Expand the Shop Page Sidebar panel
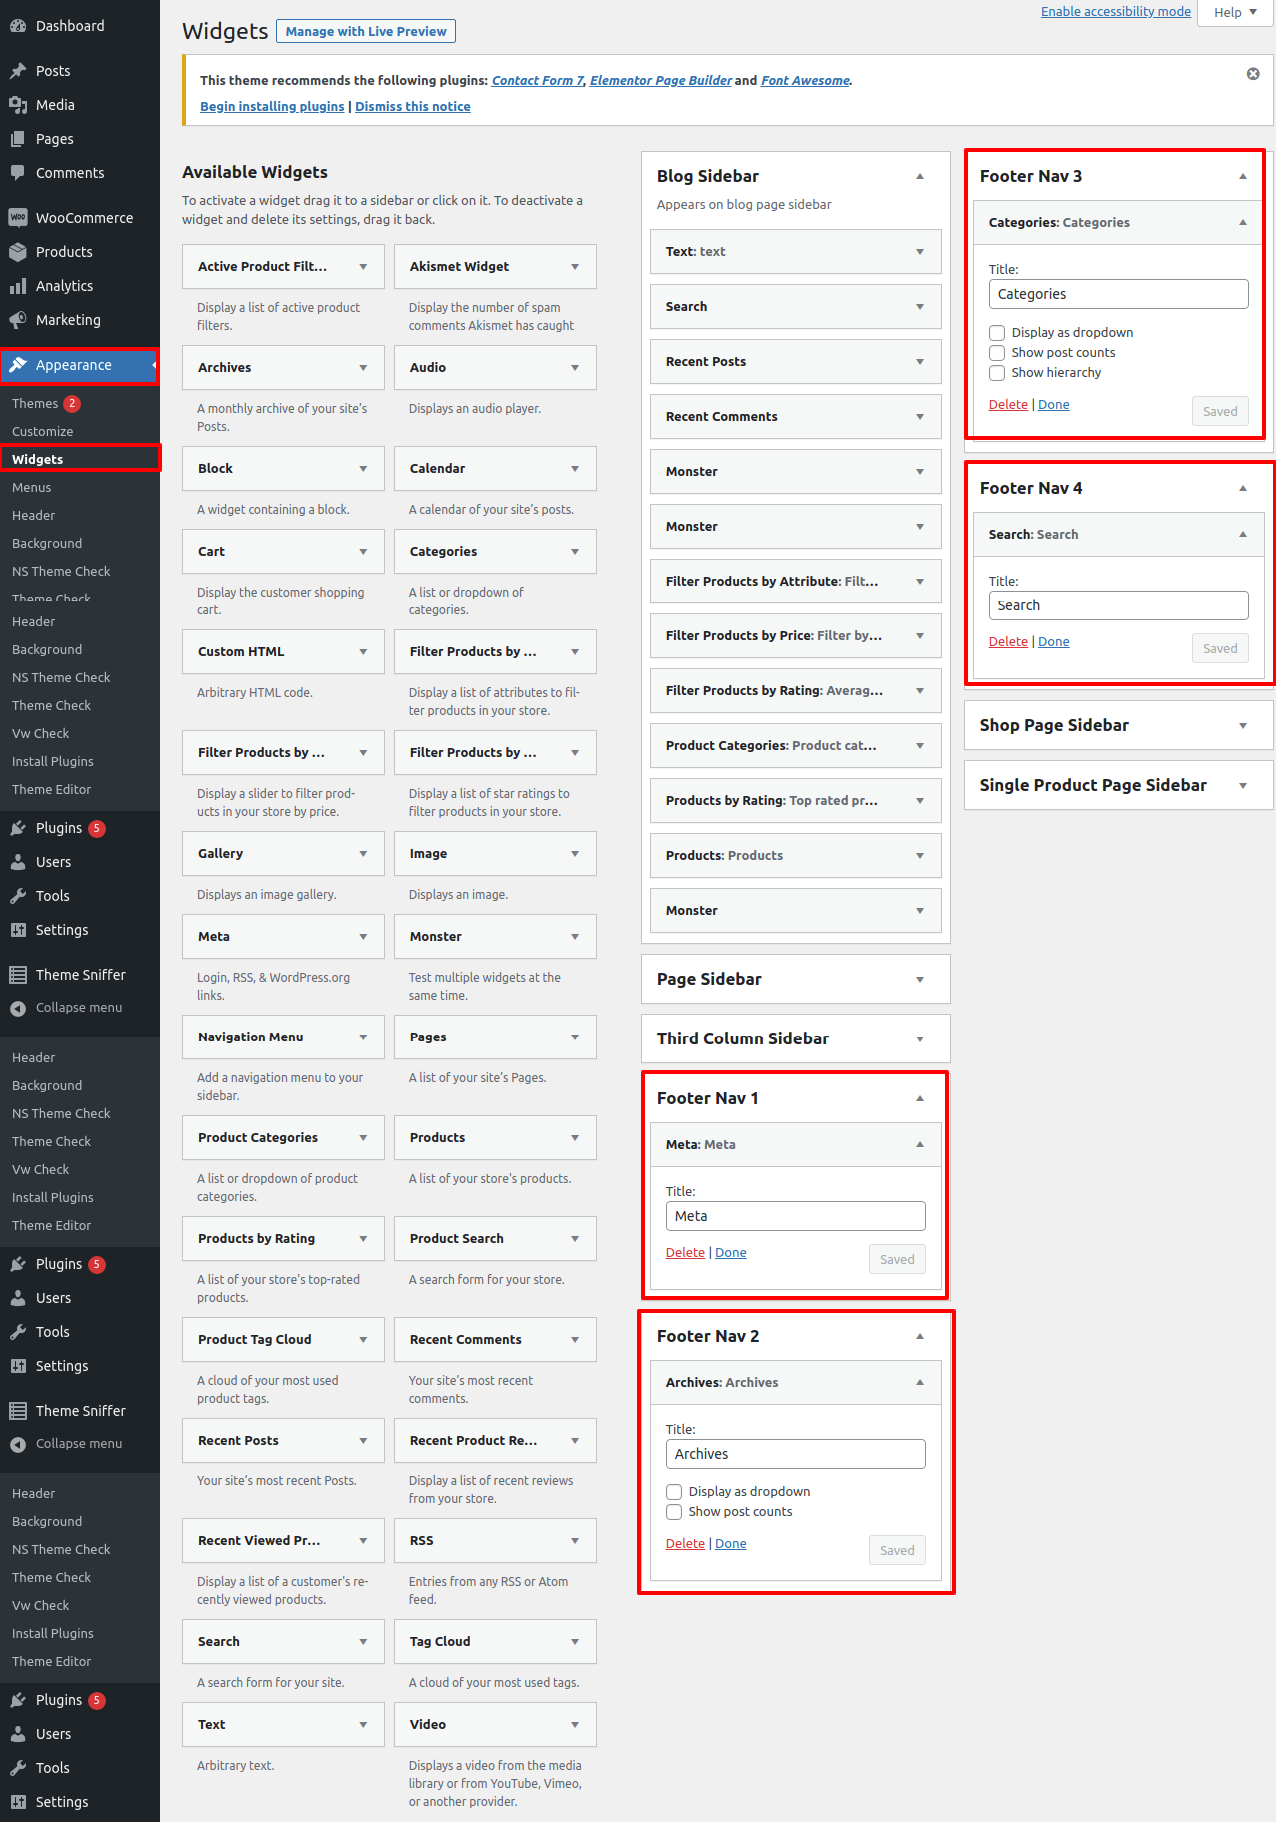Screen dimensions: 1276x1822 1243,726
